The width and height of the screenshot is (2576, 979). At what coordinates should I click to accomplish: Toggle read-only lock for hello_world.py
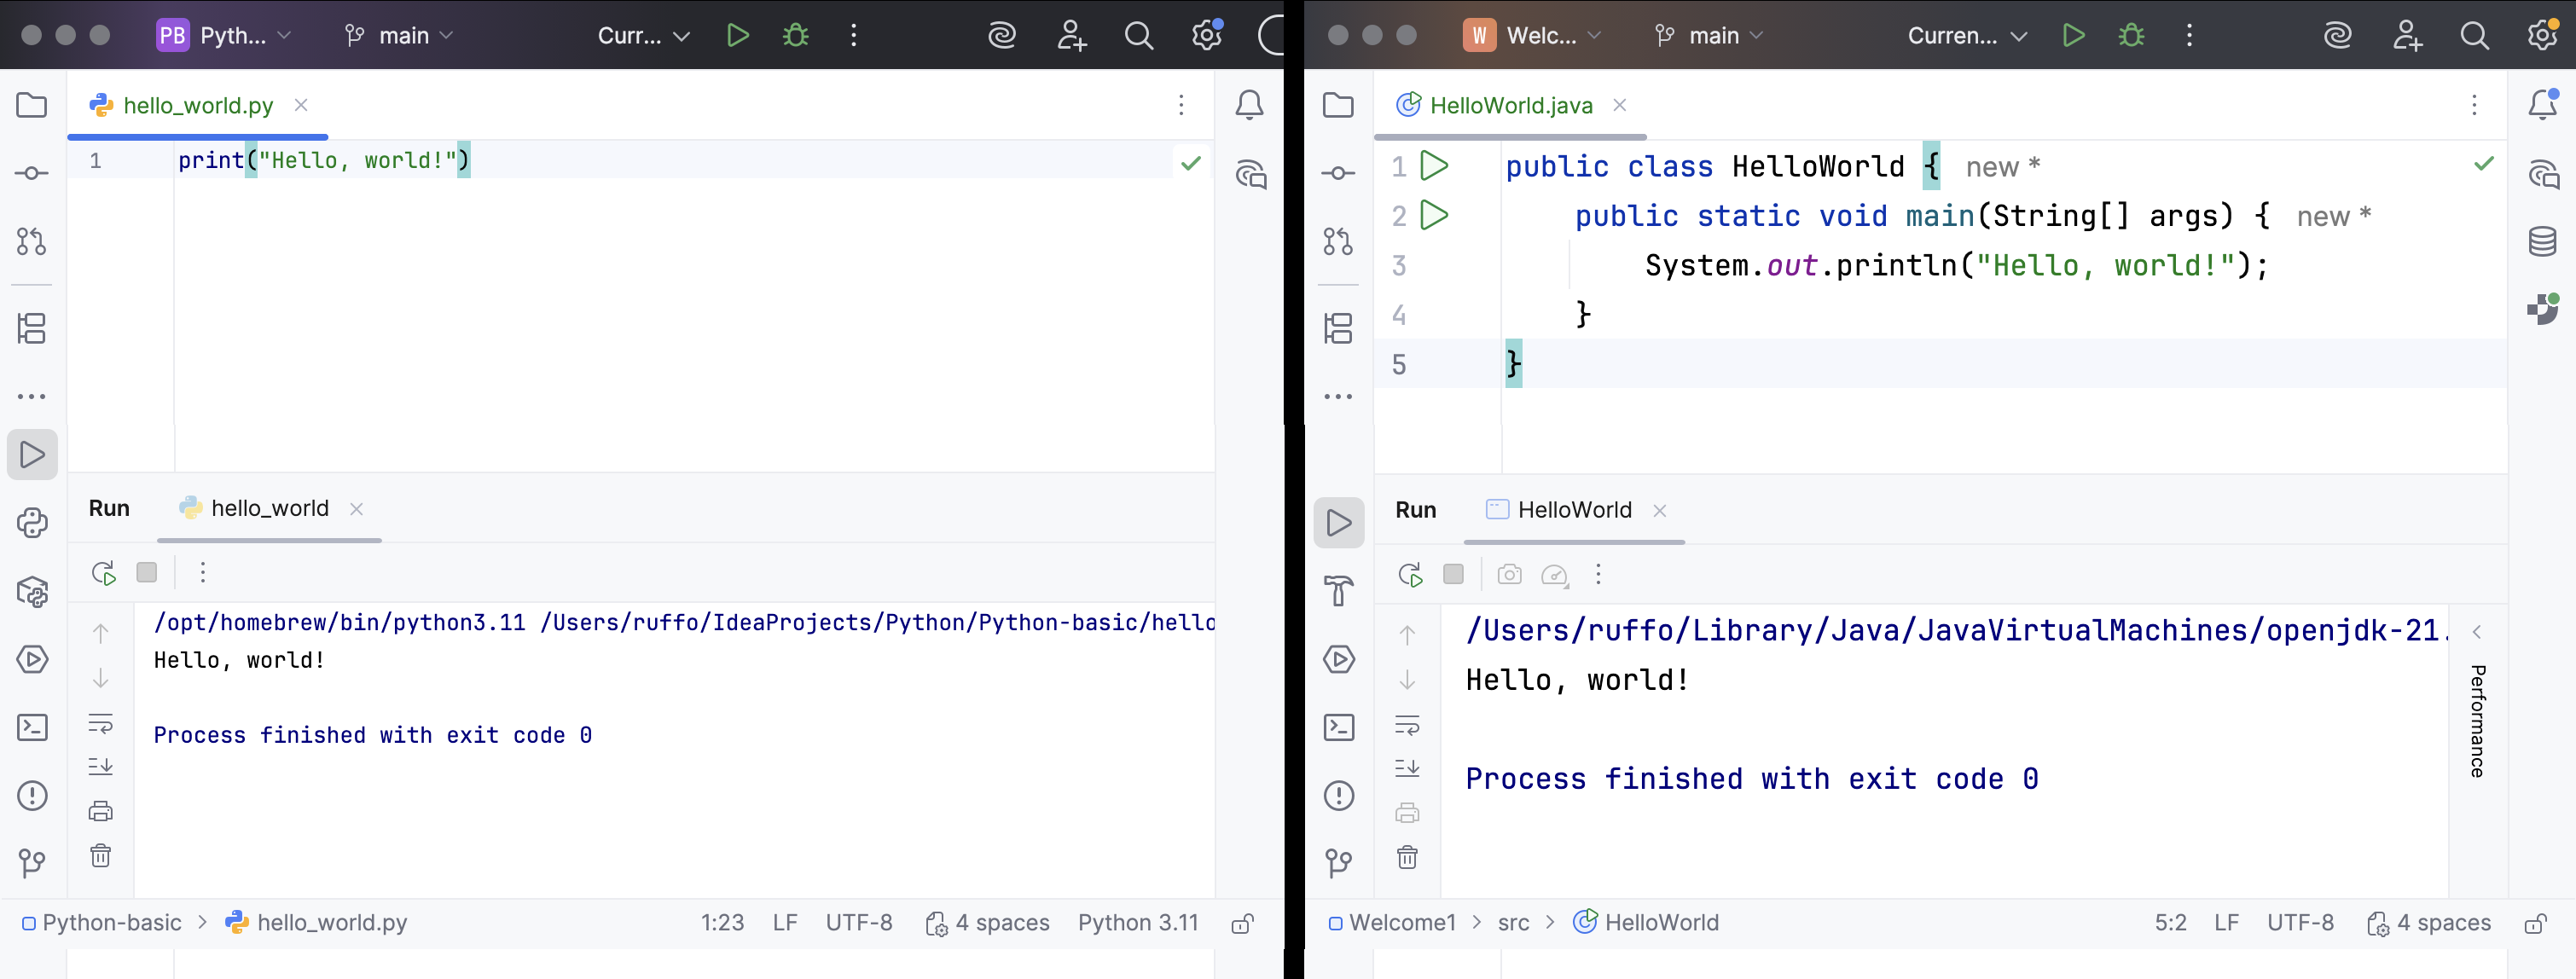click(x=1242, y=923)
